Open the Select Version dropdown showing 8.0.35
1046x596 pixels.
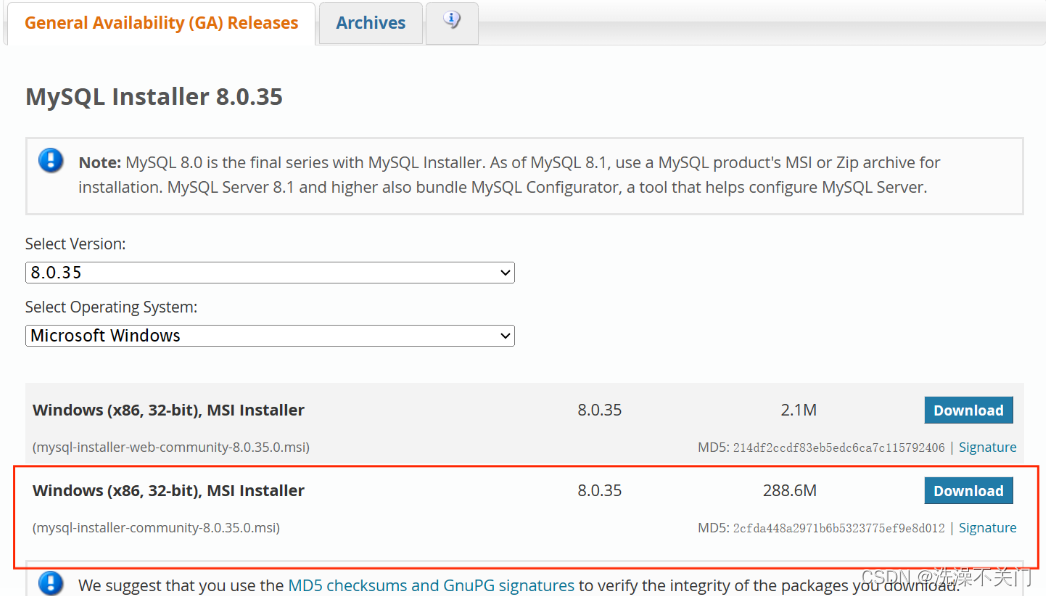[270, 272]
